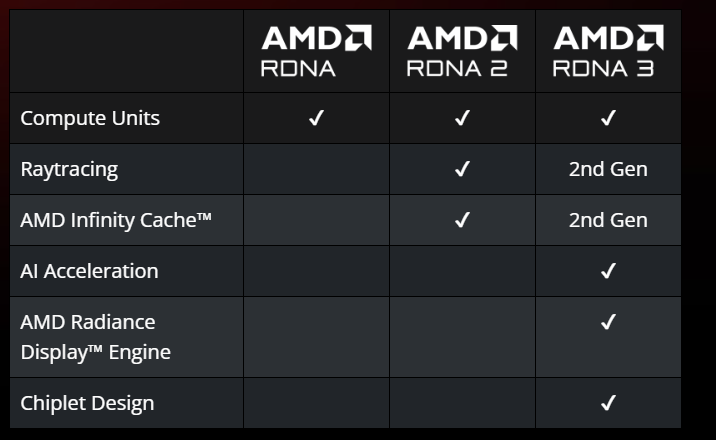716x440 pixels.
Task: Click the AMD RDNA logo header
Action: 316,51
